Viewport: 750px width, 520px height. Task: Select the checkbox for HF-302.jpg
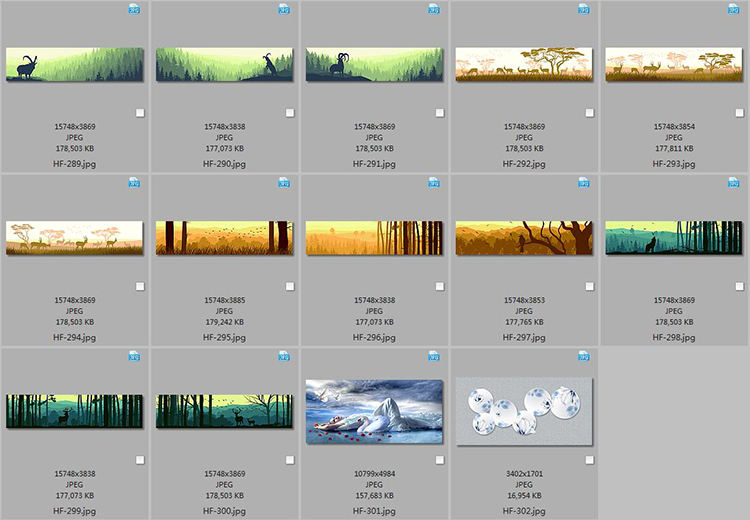coord(590,460)
